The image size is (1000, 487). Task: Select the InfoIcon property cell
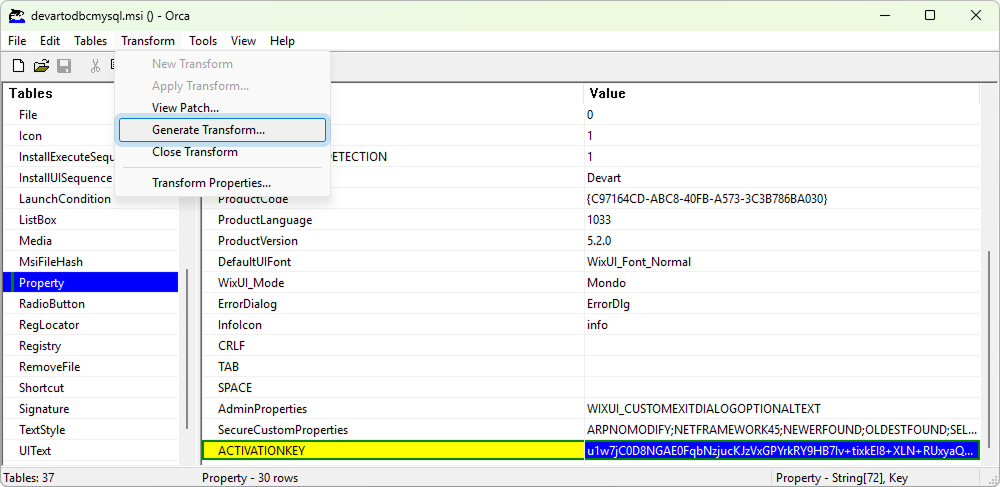393,325
